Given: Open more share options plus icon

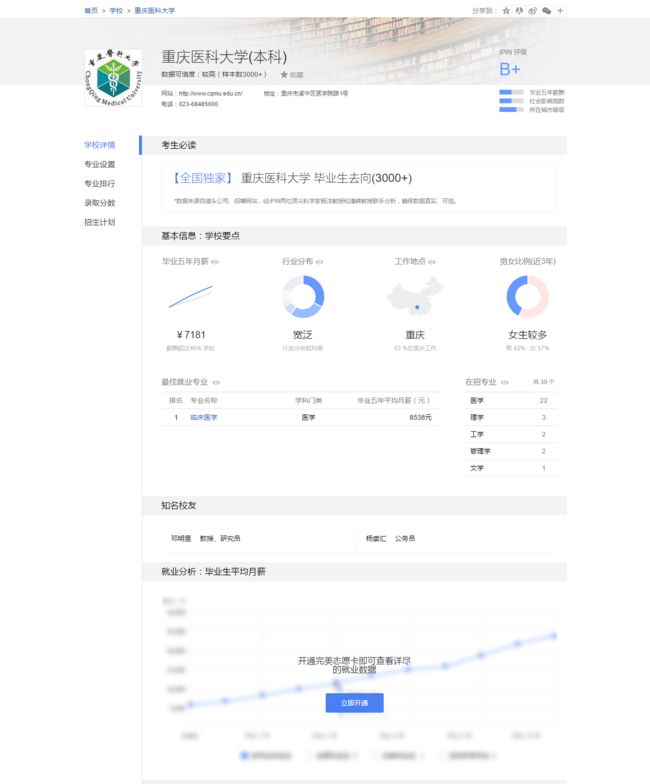Looking at the screenshot, I should click(x=560, y=10).
